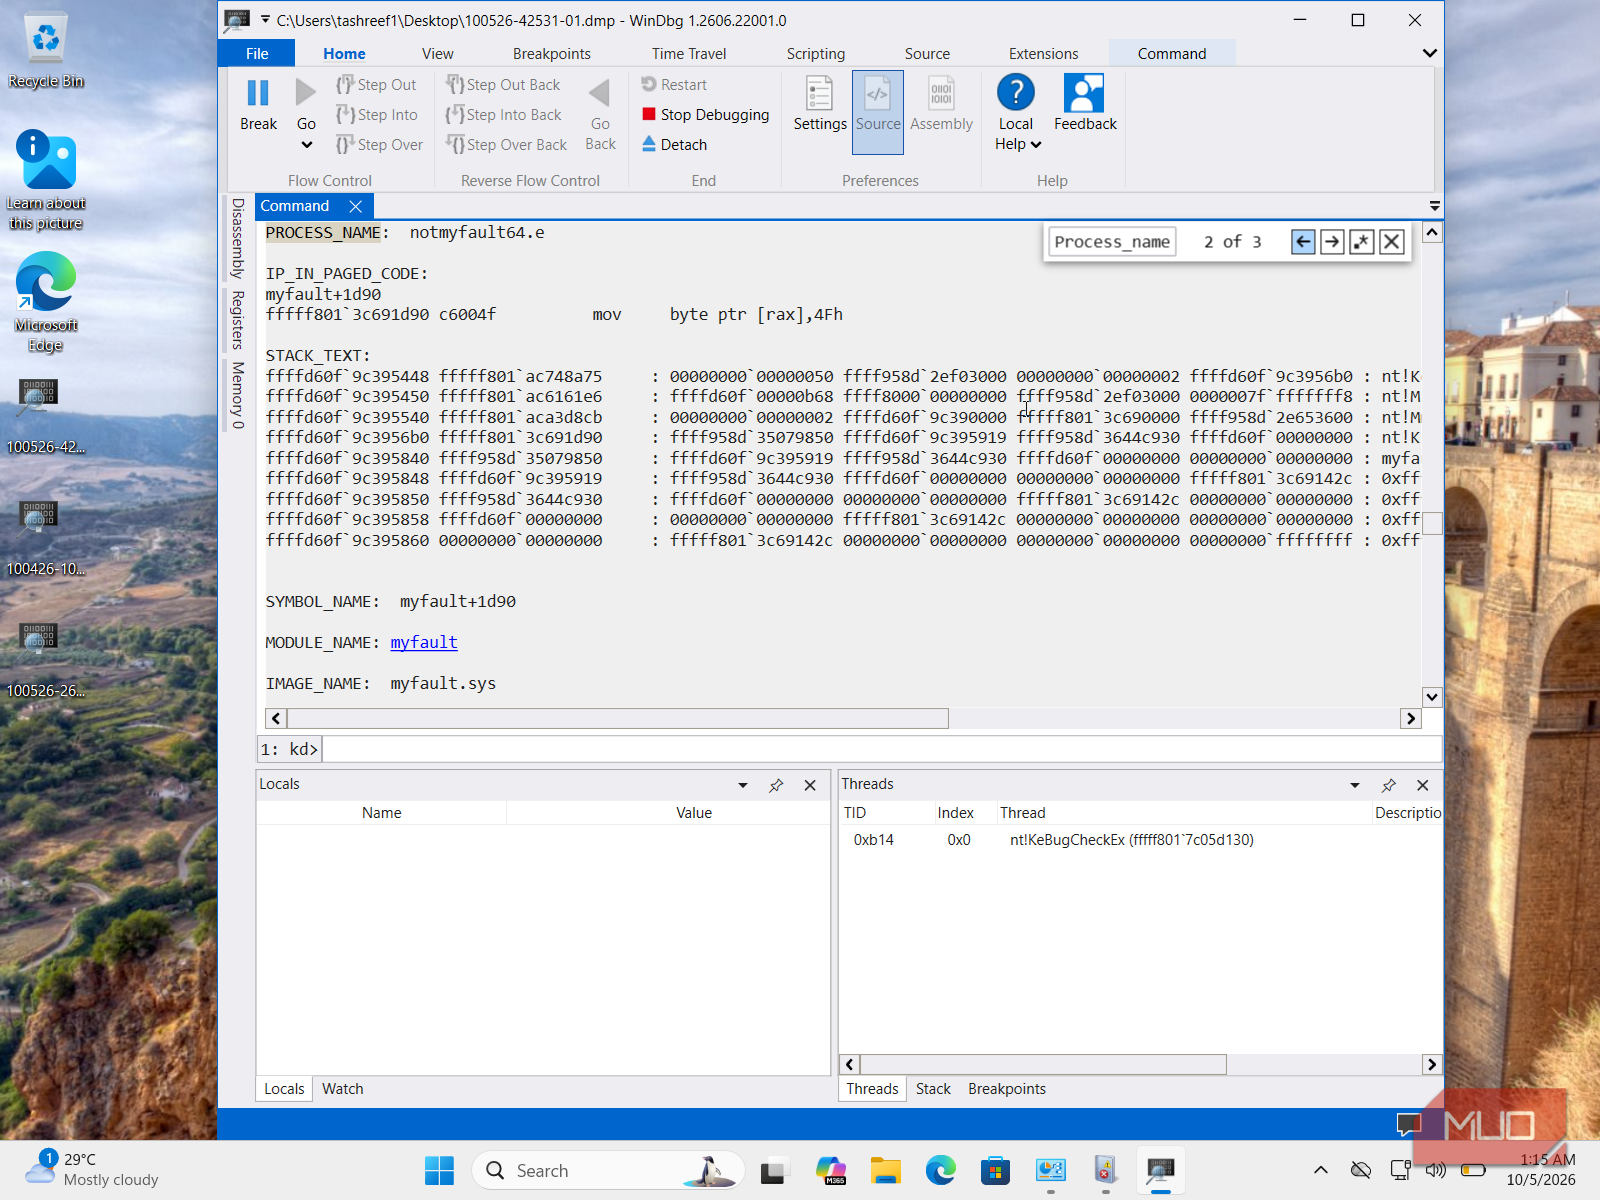This screenshot has width=1600, height=1200.
Task: Open the Stack tab
Action: (x=933, y=1089)
